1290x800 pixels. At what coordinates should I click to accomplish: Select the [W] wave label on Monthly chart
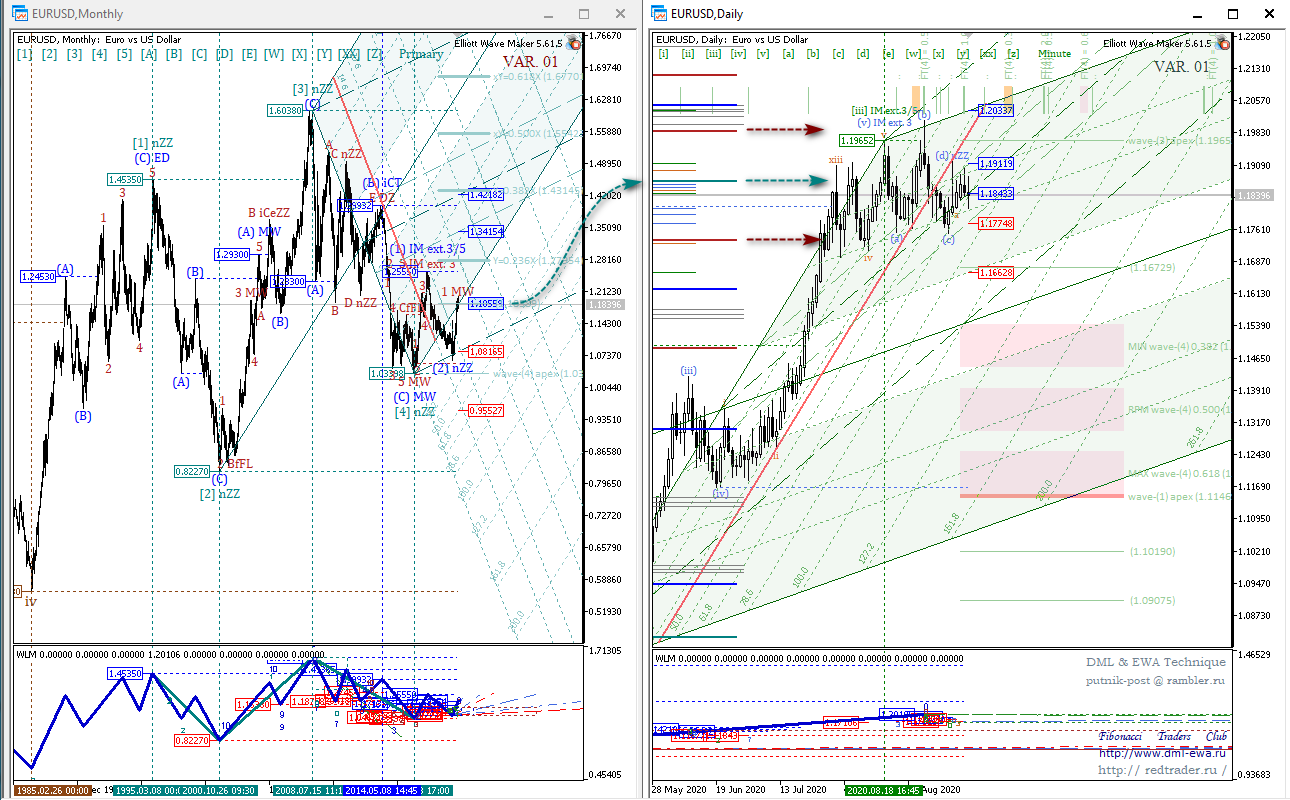click(x=274, y=54)
